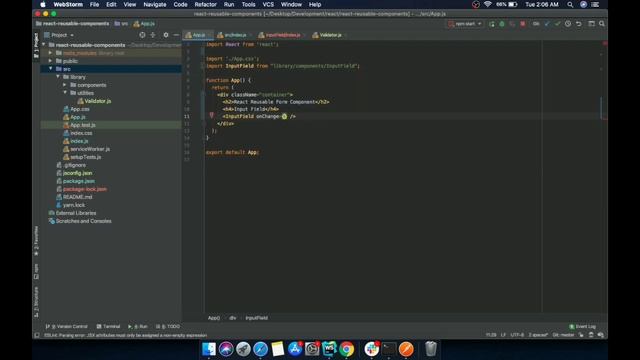This screenshot has width=640, height=360.
Task: Hide the Project panel with minus icon
Action: click(x=176, y=35)
